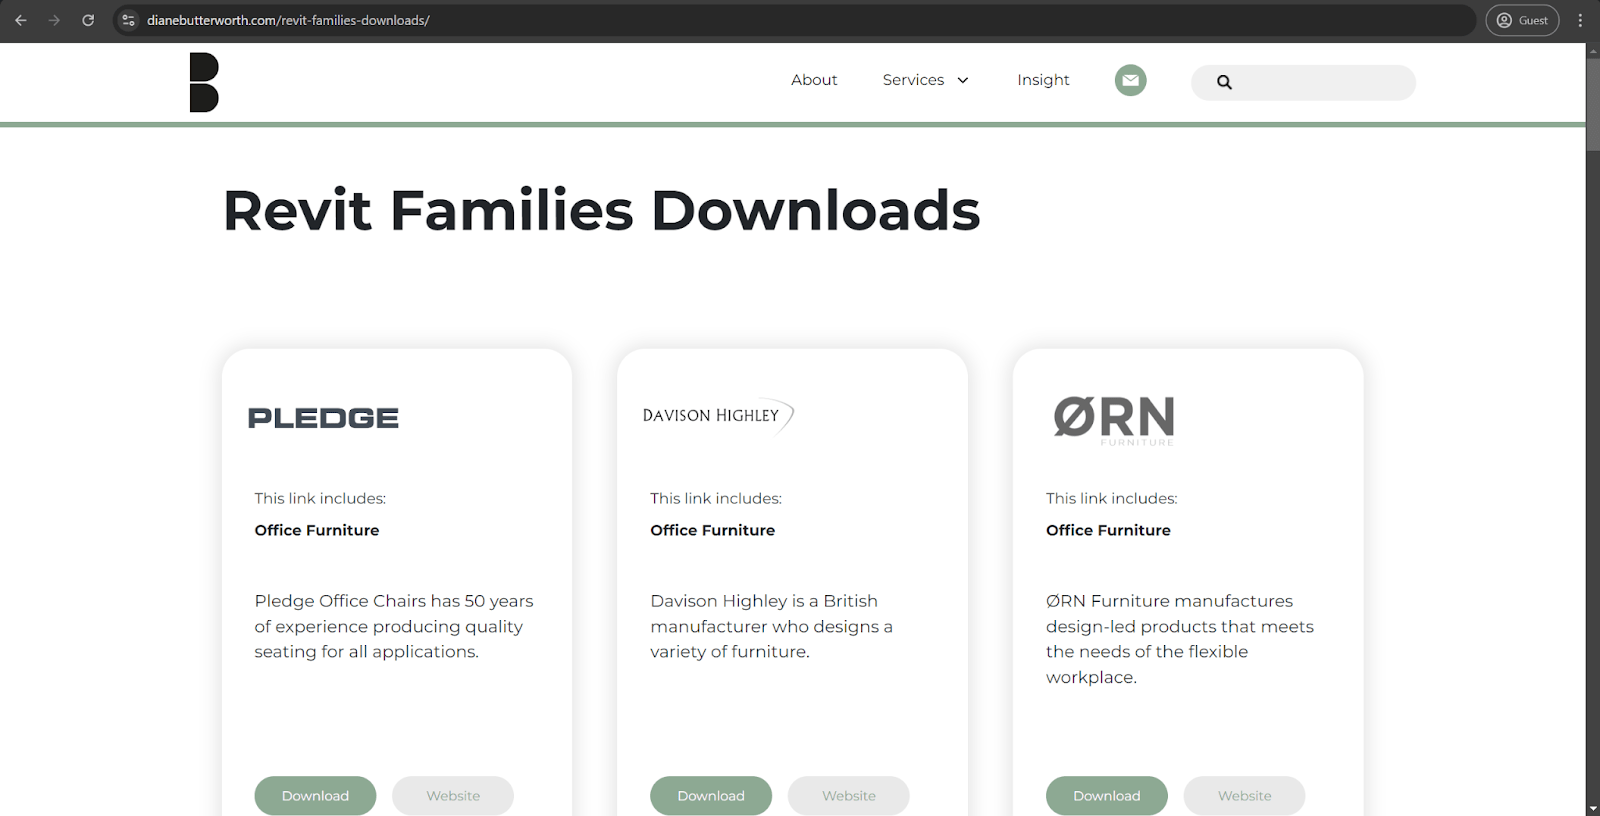
Task: Click the scrollbar down arrow
Action: click(x=1593, y=808)
